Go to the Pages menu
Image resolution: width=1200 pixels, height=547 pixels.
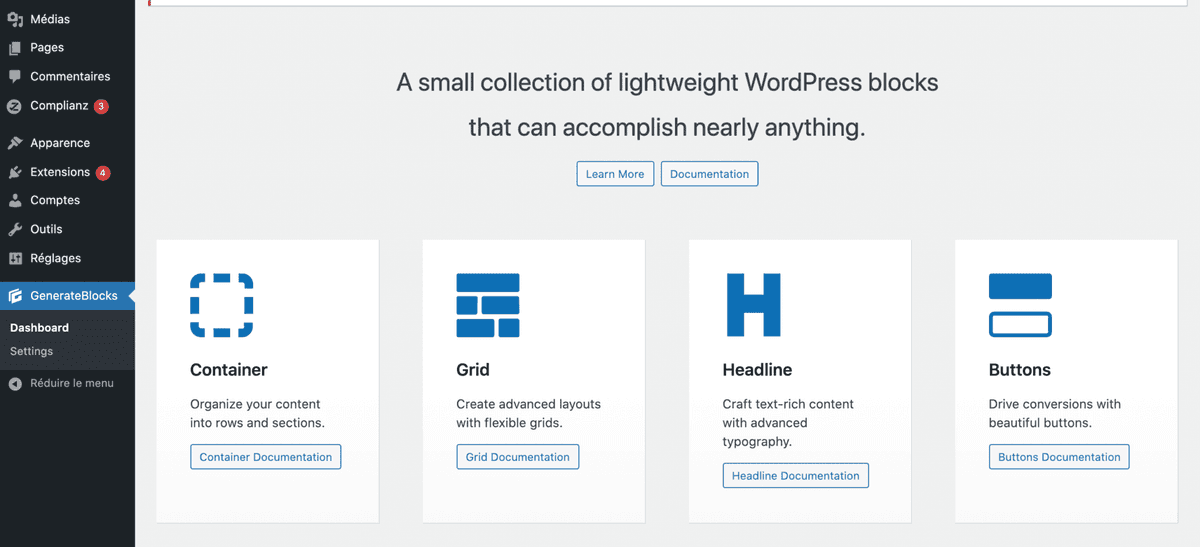tap(46, 47)
